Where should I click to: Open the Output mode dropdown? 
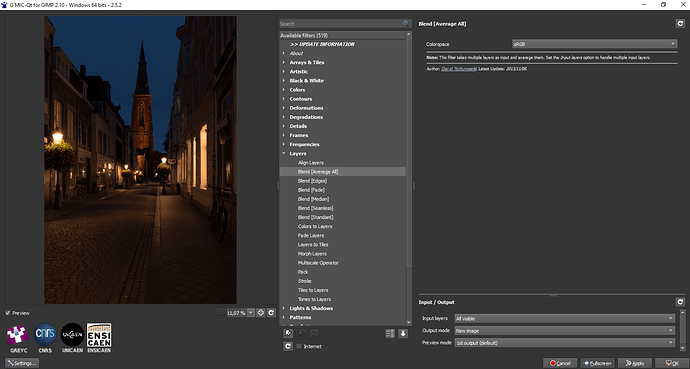tap(565, 330)
